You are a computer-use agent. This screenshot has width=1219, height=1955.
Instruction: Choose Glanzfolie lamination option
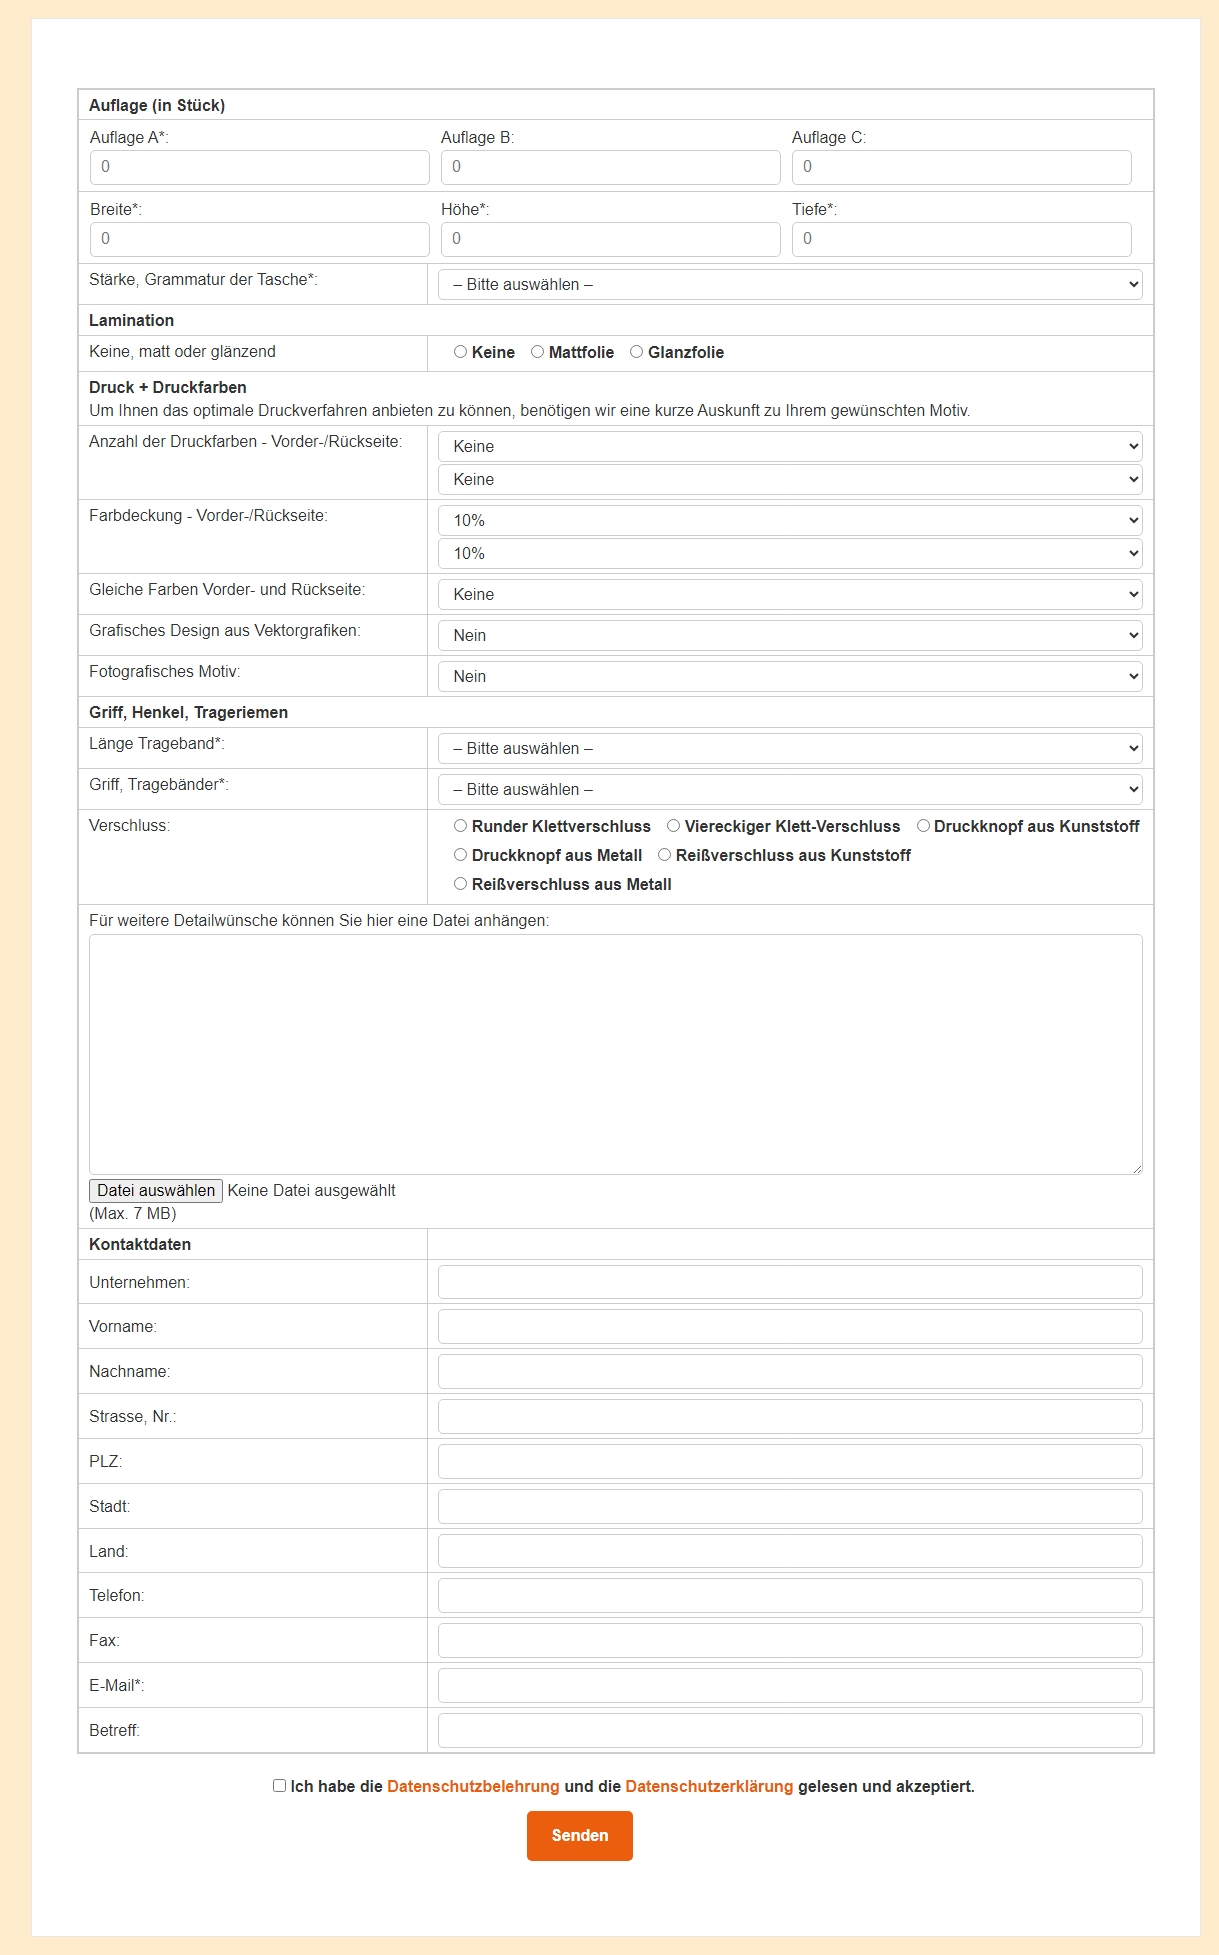pyautogui.click(x=636, y=352)
